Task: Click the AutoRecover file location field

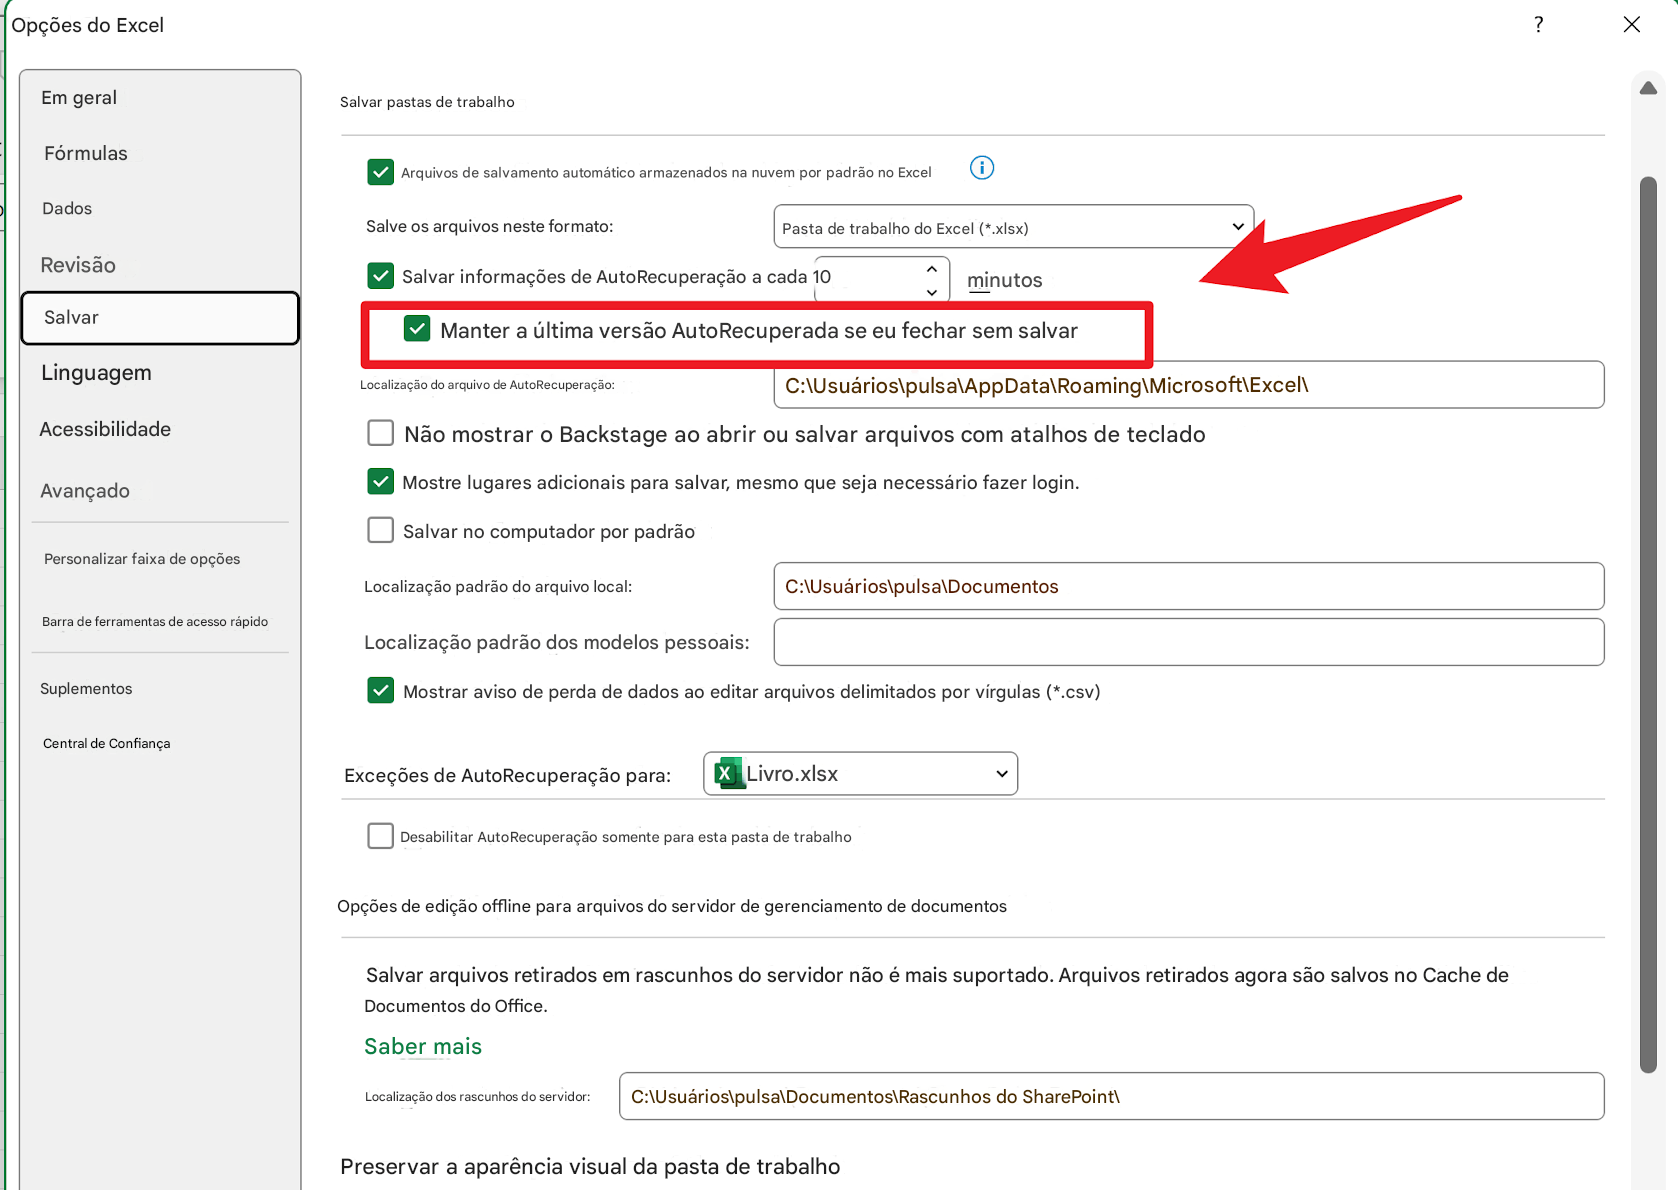Action: tap(1189, 385)
